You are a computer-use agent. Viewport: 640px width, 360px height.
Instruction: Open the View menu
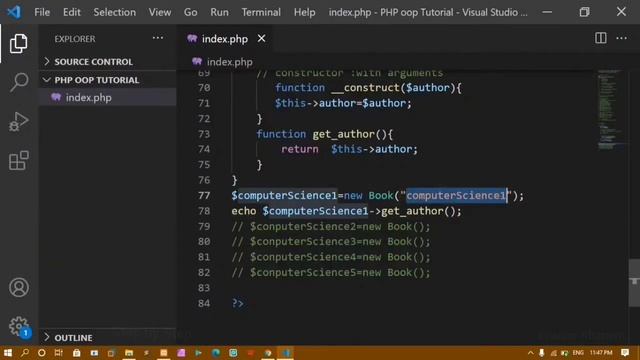point(160,12)
